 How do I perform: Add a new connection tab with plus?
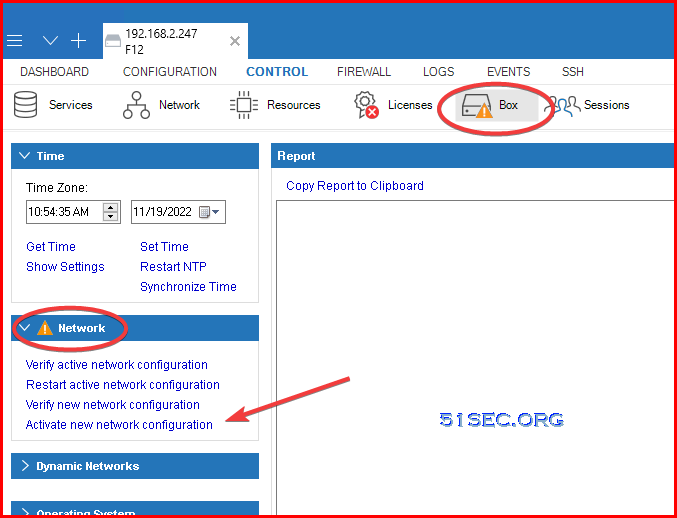79,41
